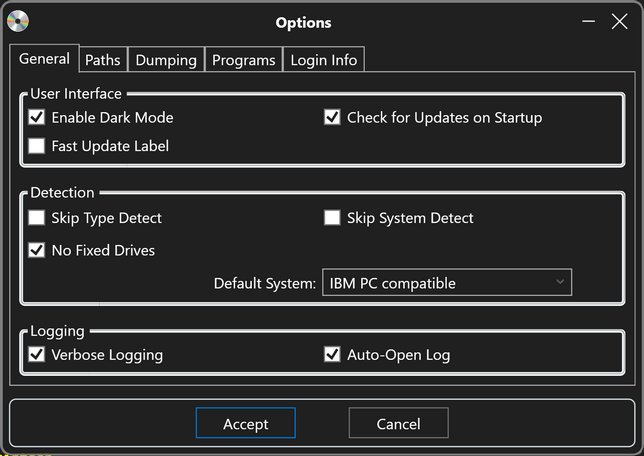Toggle Check for Updates on Startup

(332, 117)
